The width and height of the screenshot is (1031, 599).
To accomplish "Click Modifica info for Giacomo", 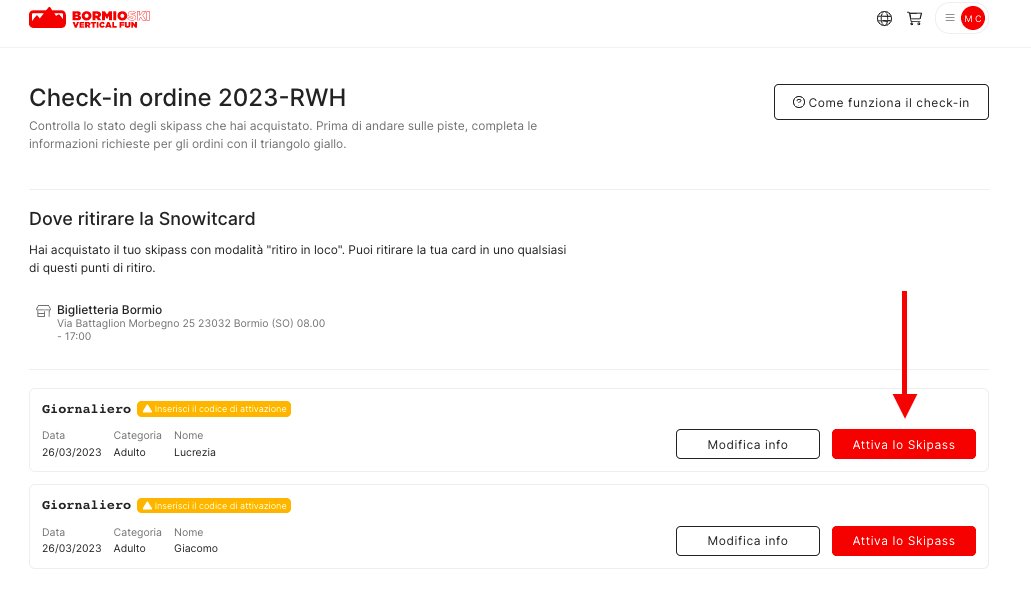I will point(748,540).
